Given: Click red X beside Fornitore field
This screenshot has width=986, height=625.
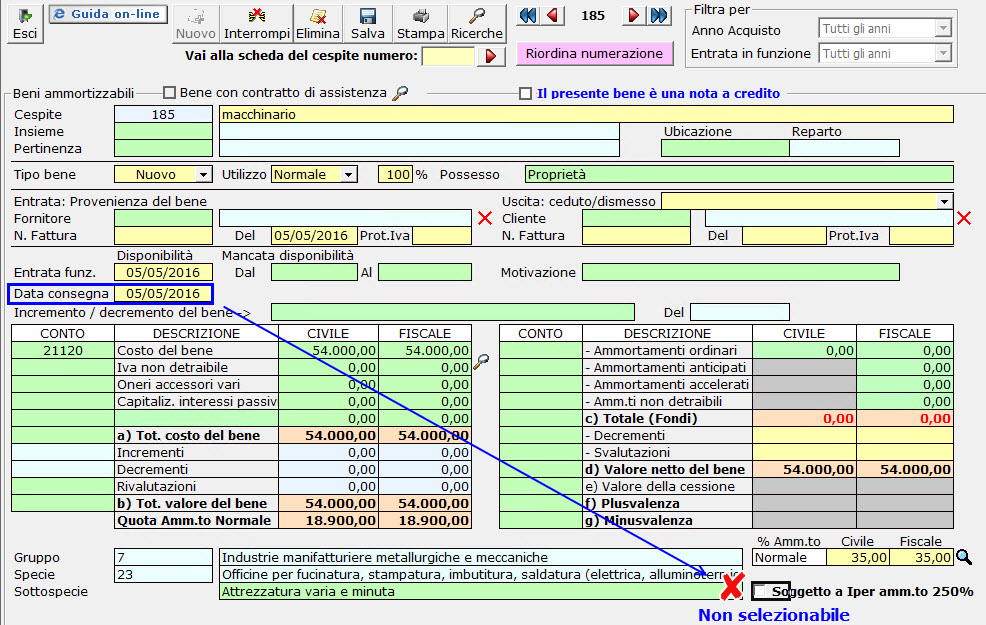Looking at the screenshot, I should click(x=485, y=218).
